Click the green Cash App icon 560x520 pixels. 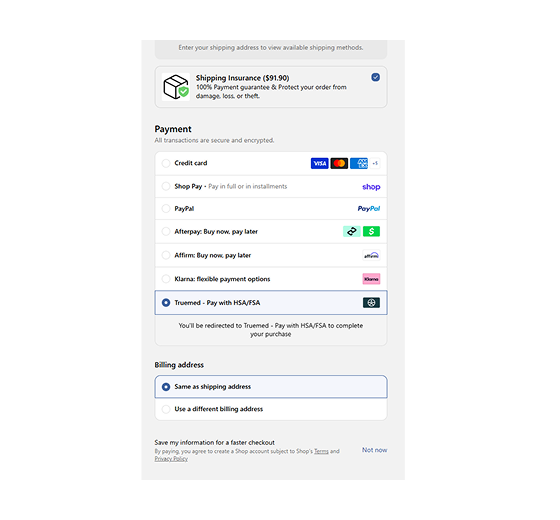coord(371,231)
